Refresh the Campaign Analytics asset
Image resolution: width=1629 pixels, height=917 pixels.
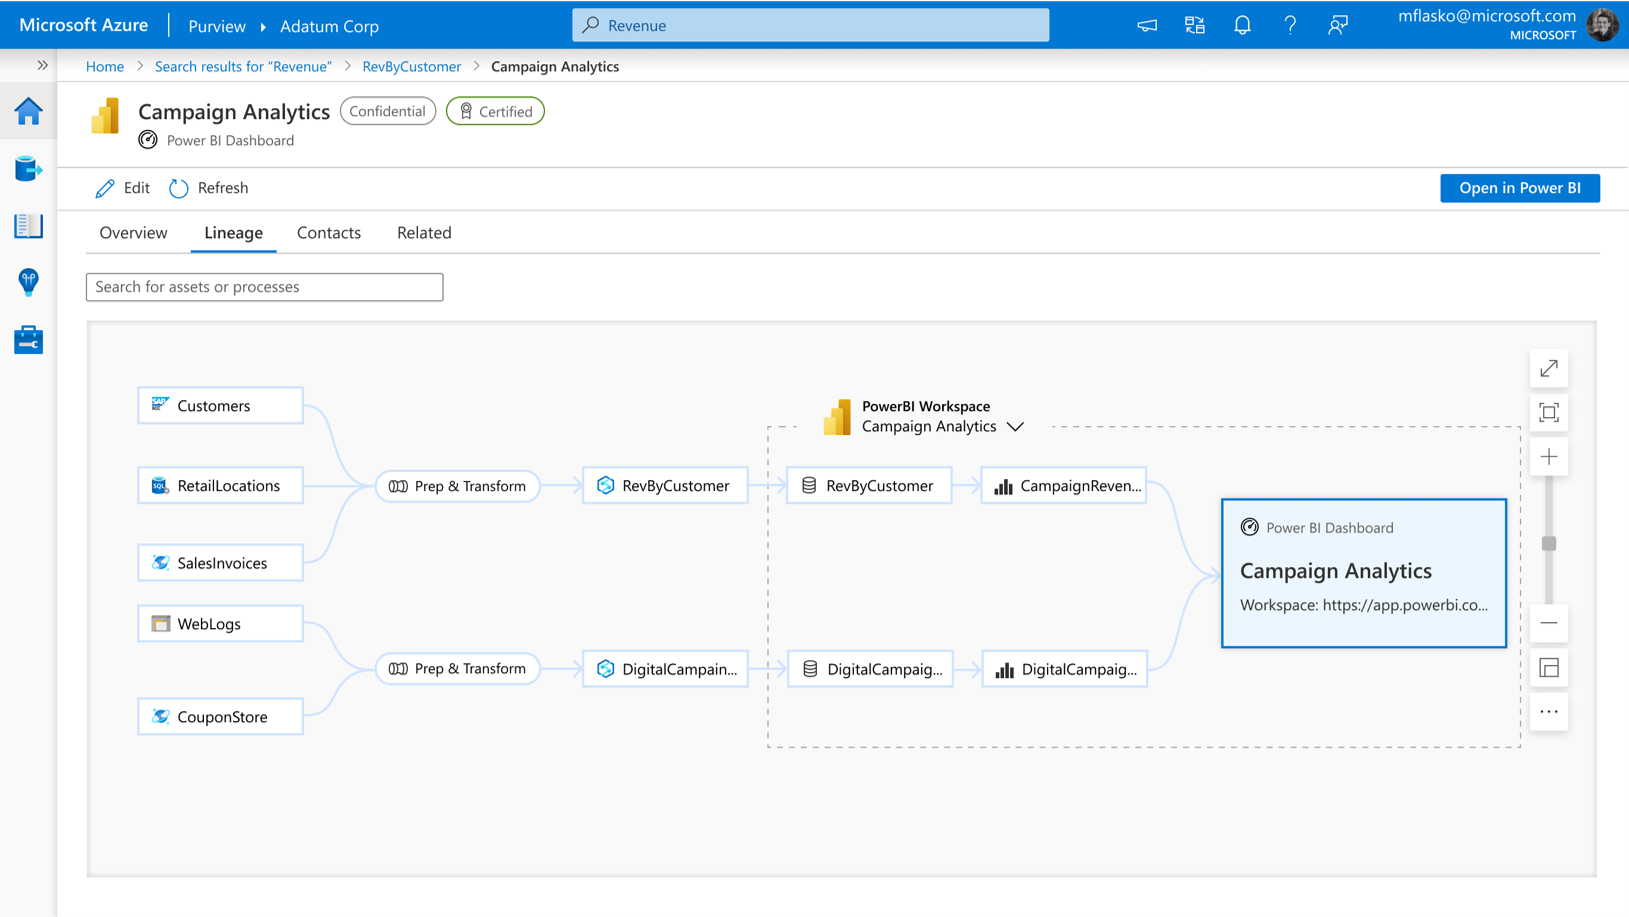[x=208, y=188]
